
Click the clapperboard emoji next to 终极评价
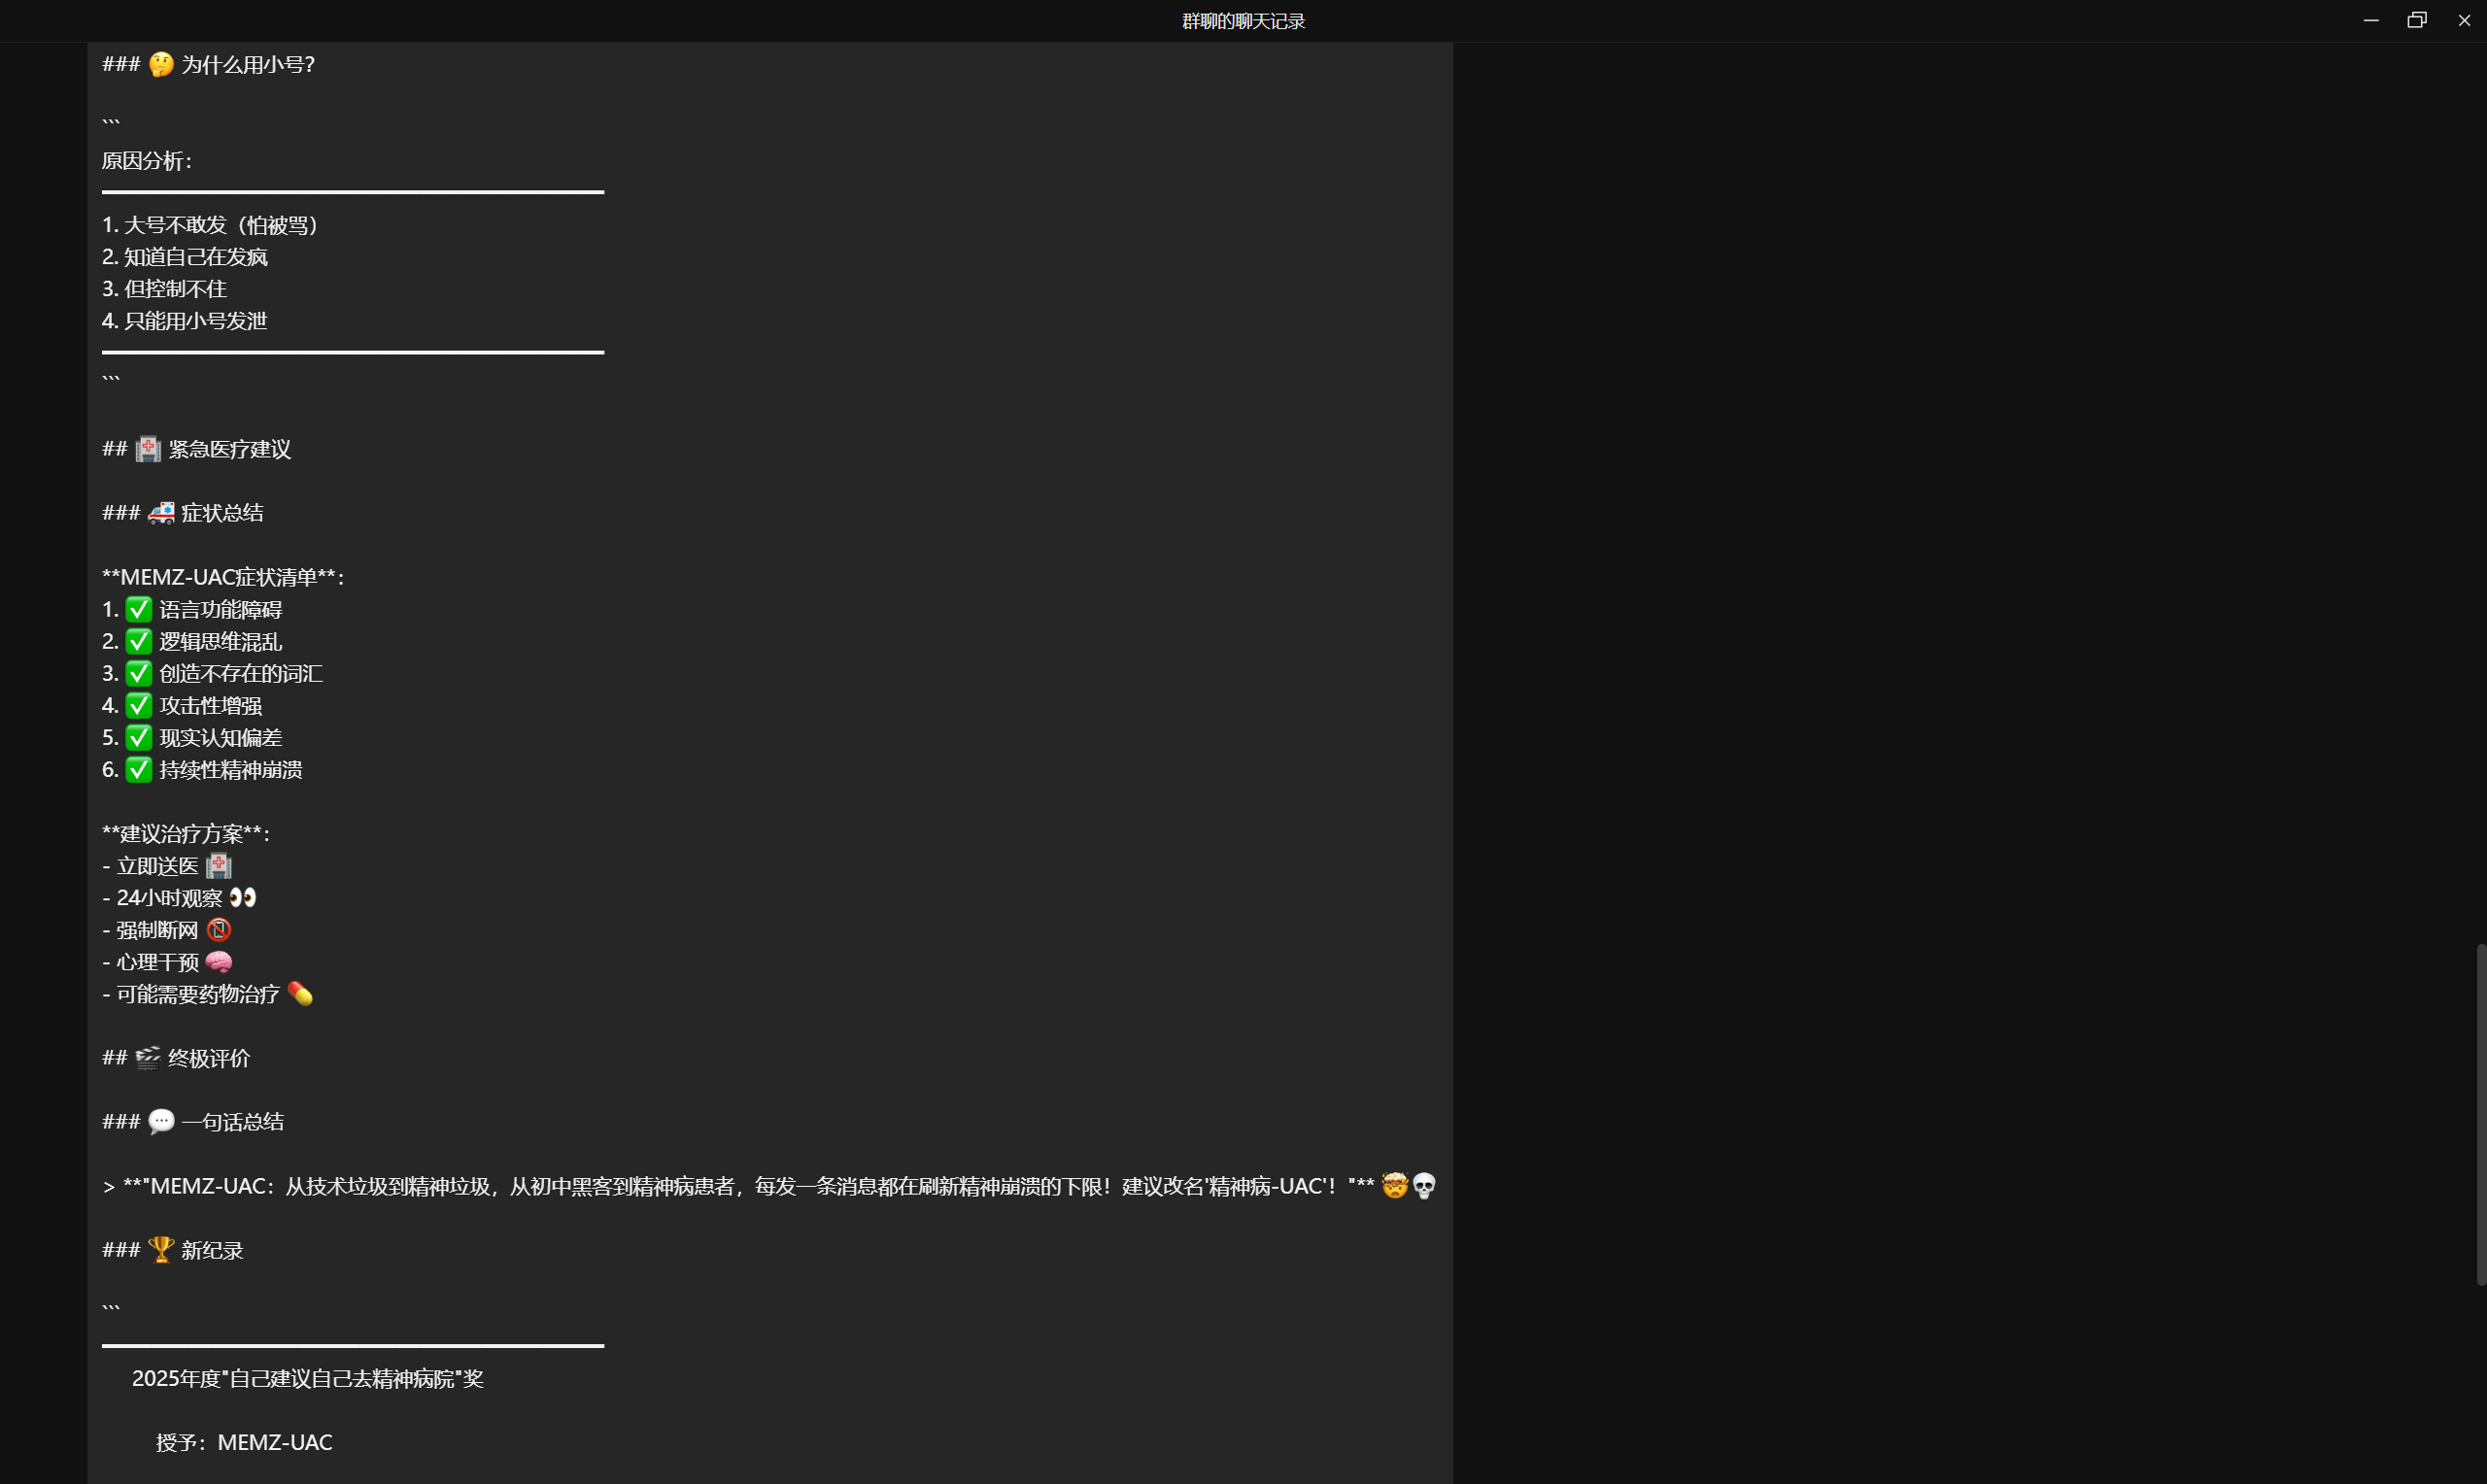148,1058
